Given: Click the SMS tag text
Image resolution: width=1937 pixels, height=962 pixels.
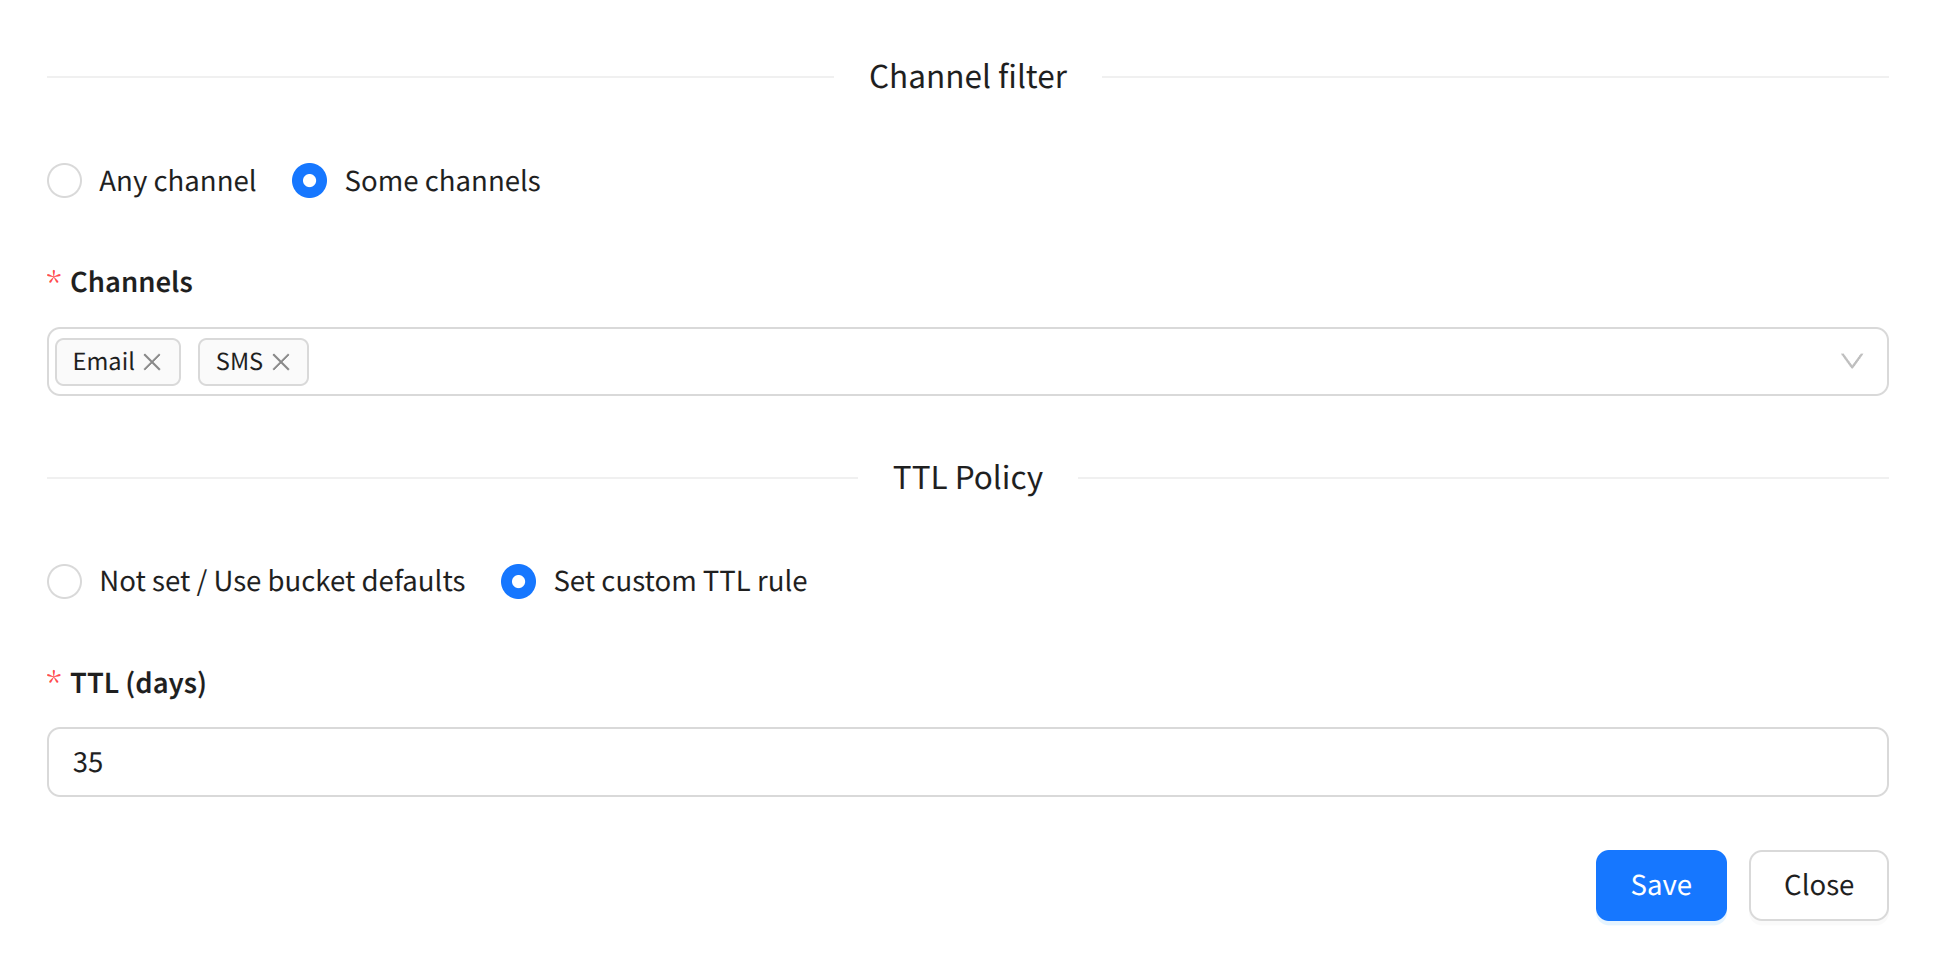Looking at the screenshot, I should coord(239,362).
